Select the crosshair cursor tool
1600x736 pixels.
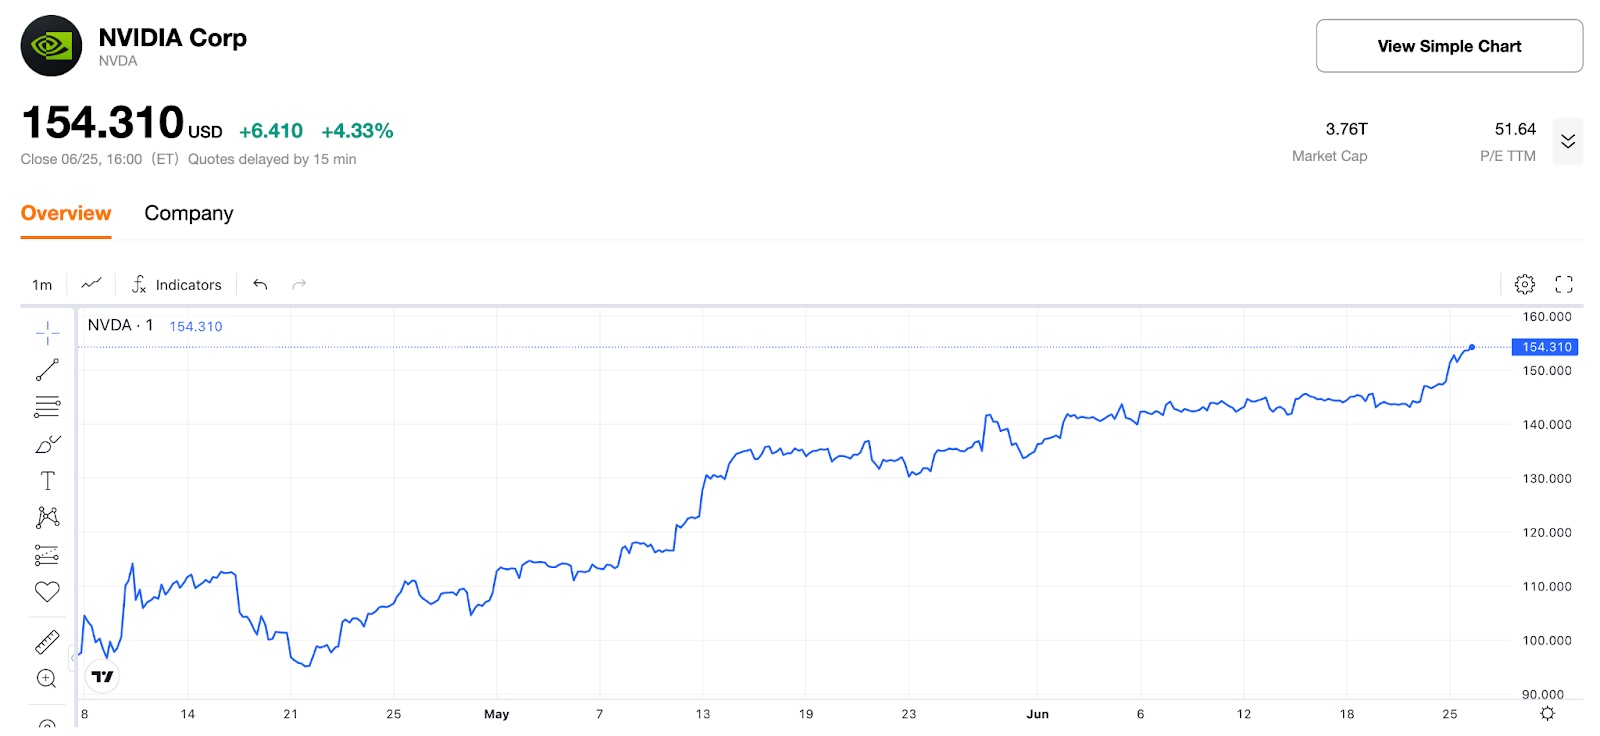tap(47, 332)
